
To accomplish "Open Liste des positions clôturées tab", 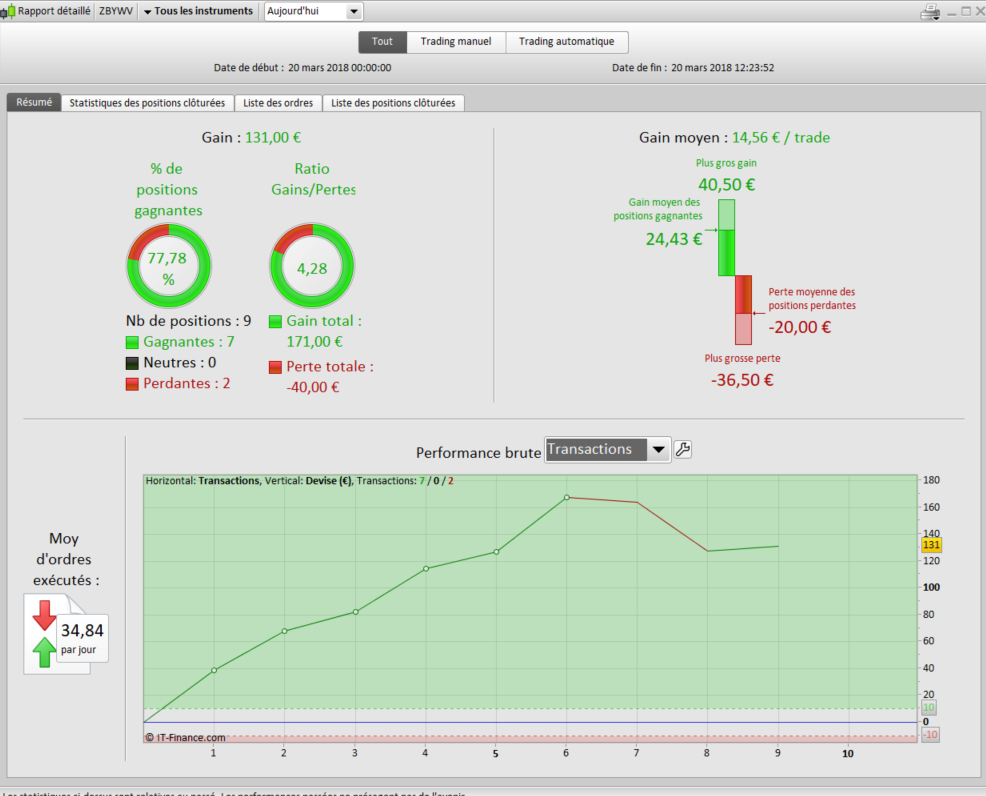I will (x=393, y=103).
